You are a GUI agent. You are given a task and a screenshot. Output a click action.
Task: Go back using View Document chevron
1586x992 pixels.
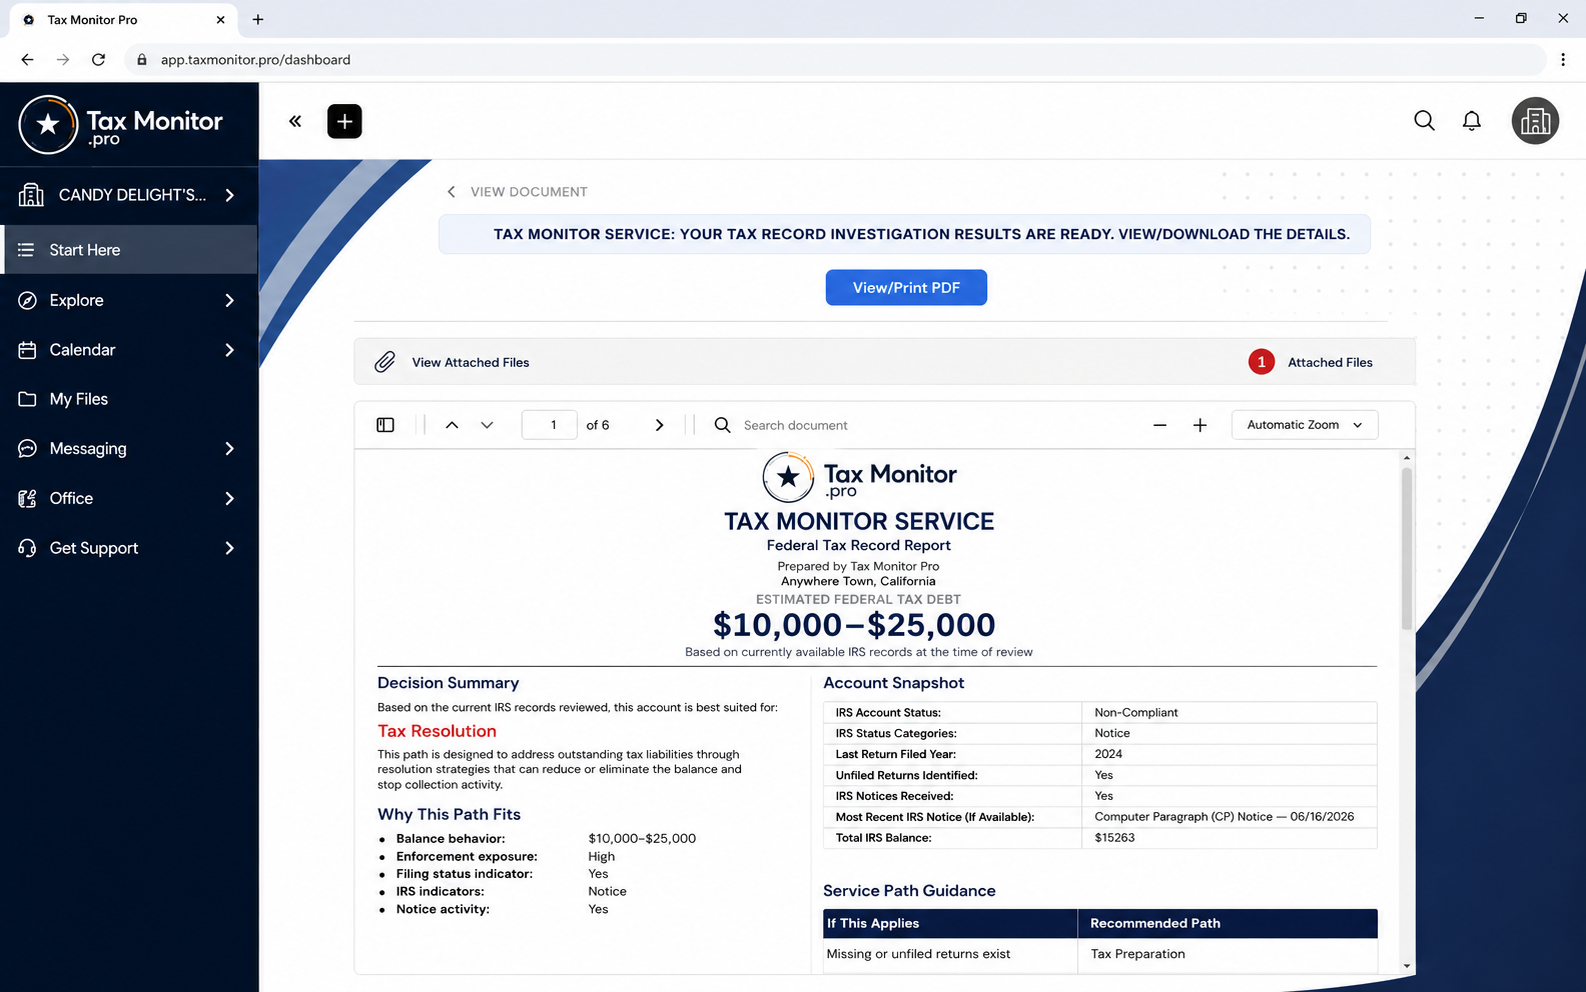[451, 192]
